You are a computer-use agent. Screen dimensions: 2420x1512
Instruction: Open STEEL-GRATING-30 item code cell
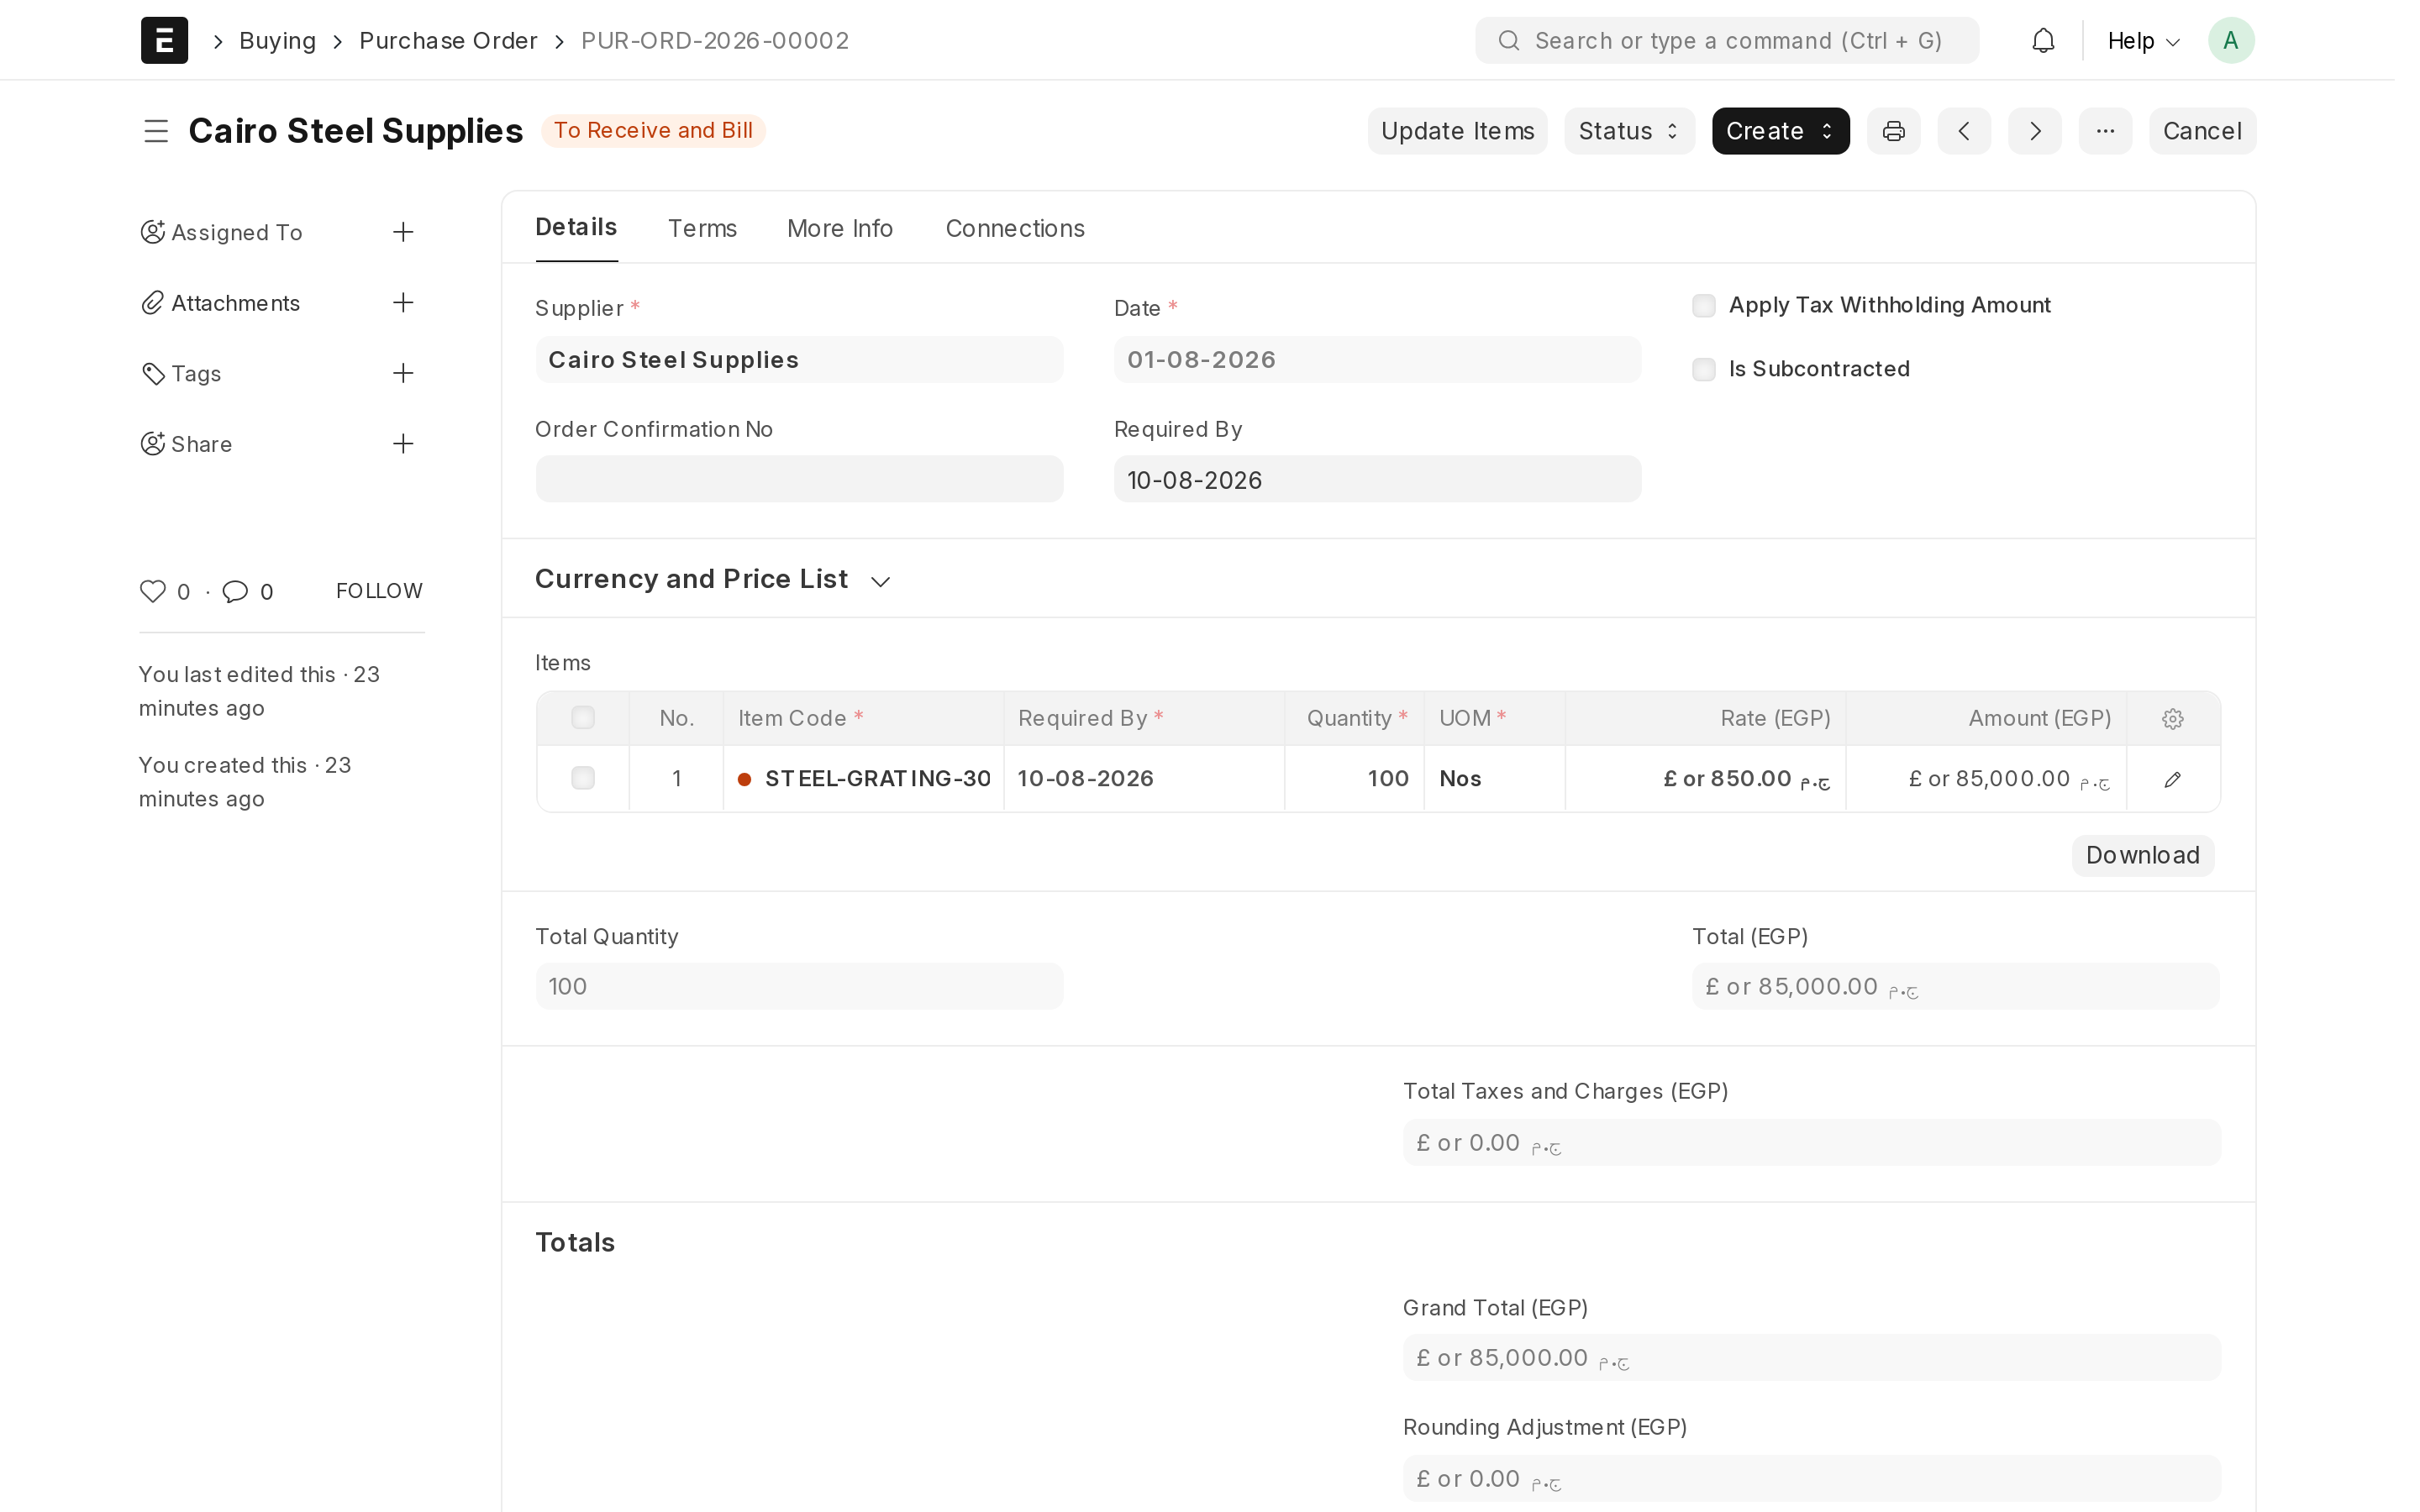coord(864,779)
